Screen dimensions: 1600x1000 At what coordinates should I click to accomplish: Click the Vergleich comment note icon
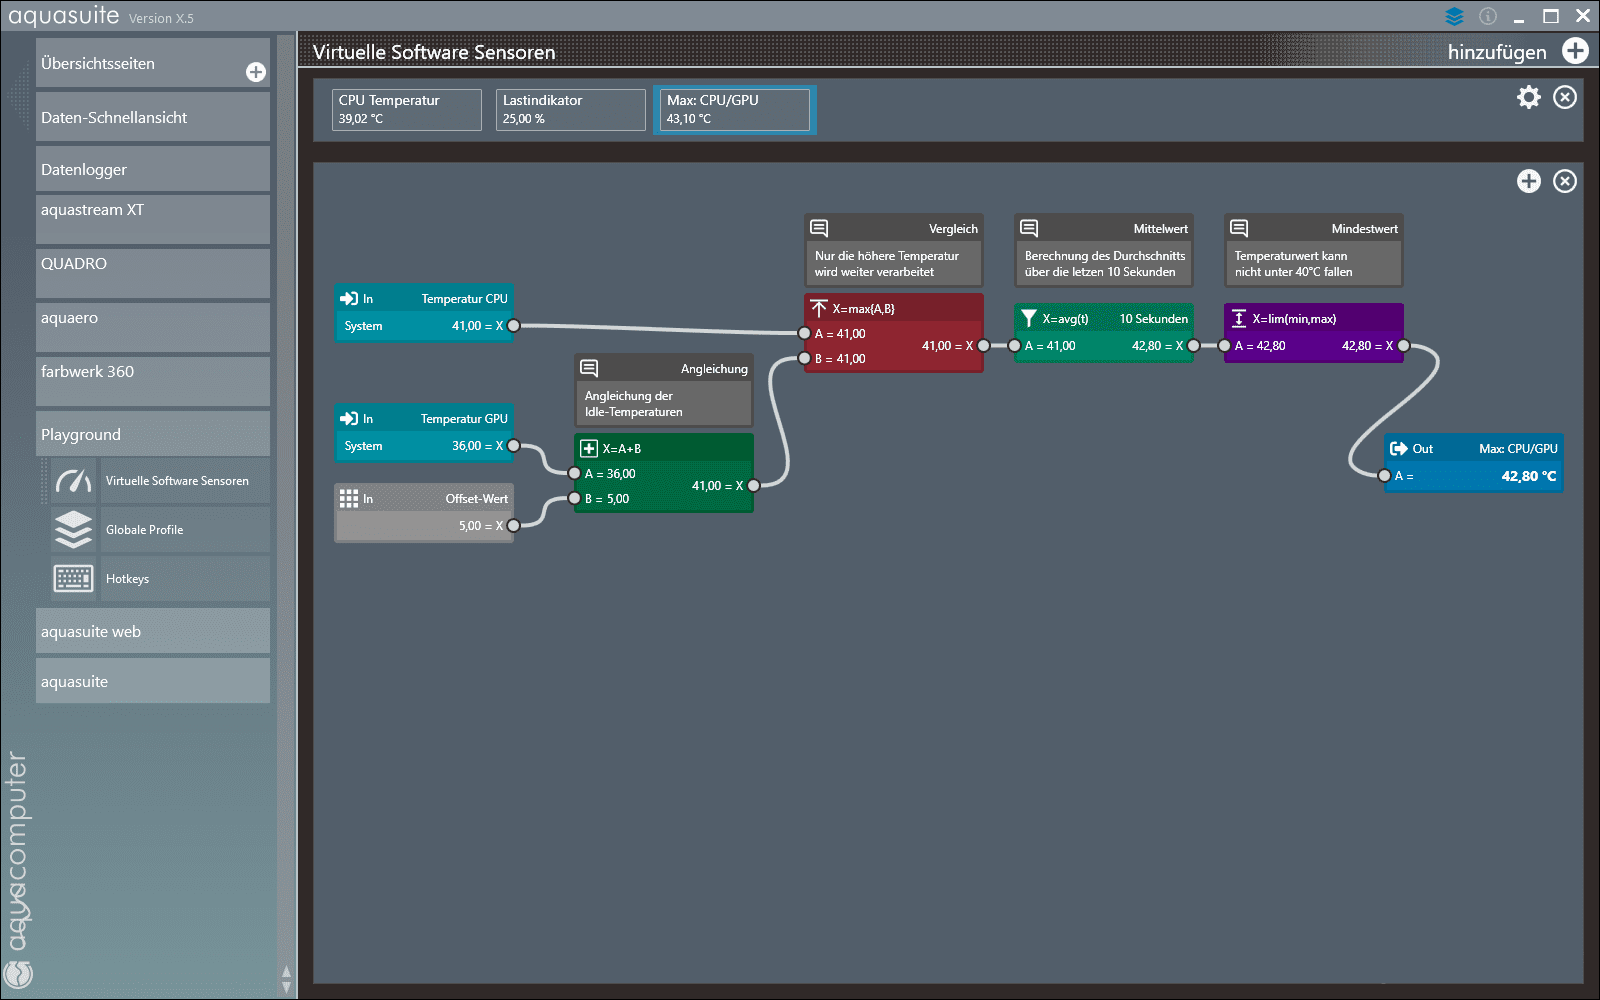819,228
